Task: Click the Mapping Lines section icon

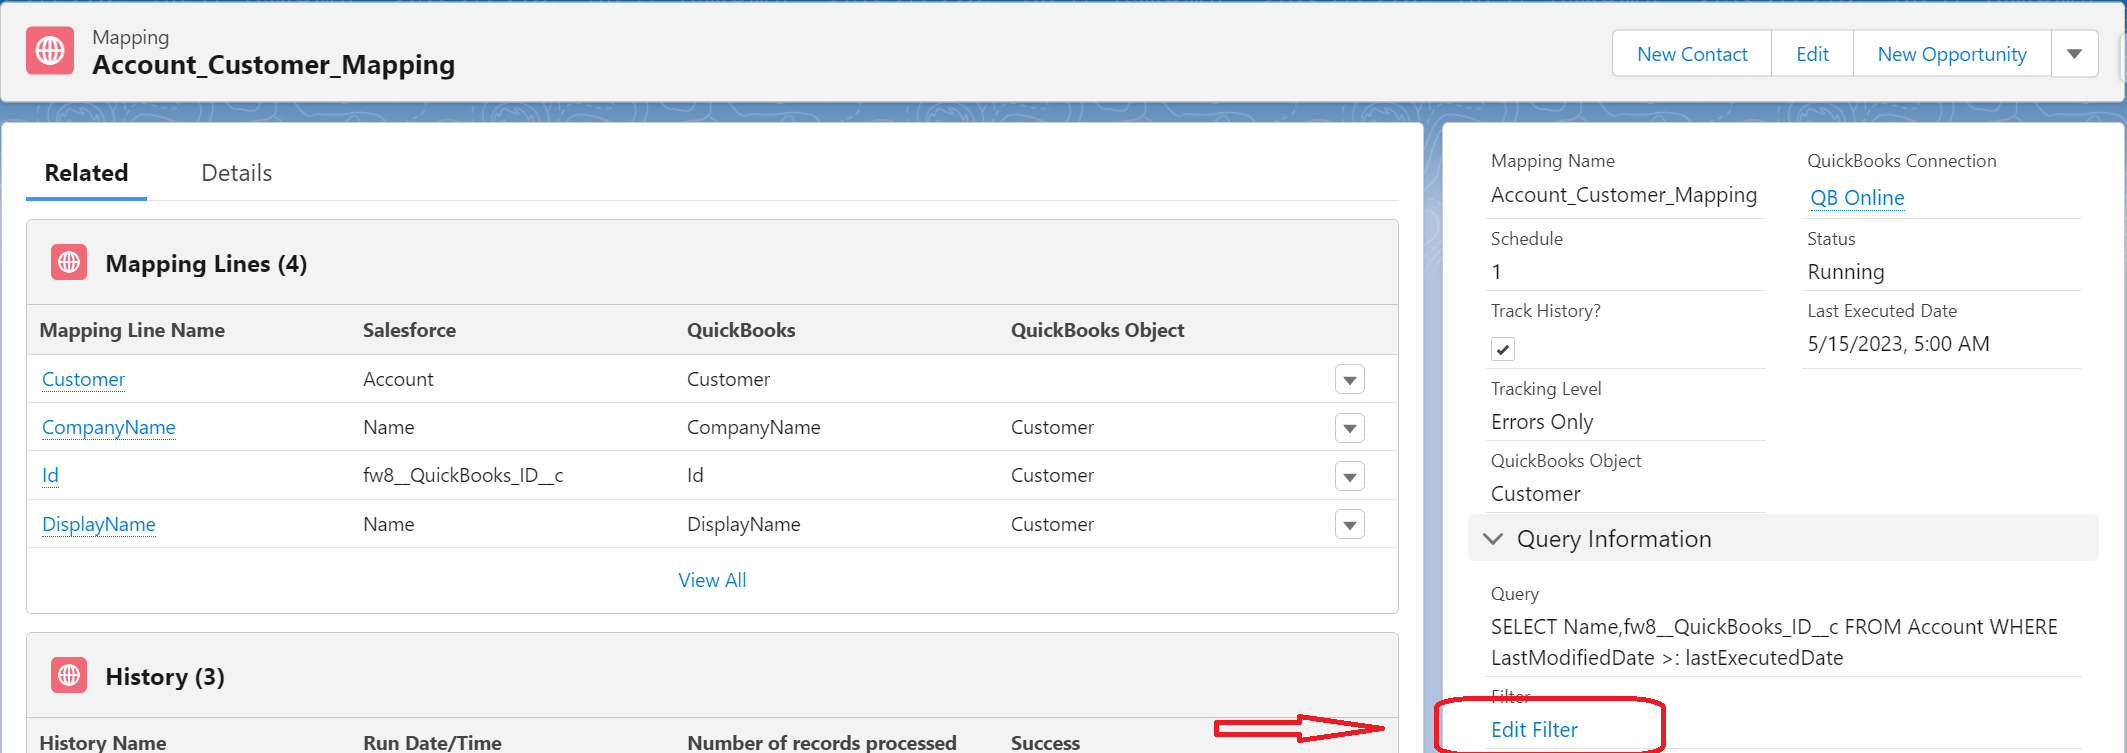Action: pyautogui.click(x=69, y=263)
